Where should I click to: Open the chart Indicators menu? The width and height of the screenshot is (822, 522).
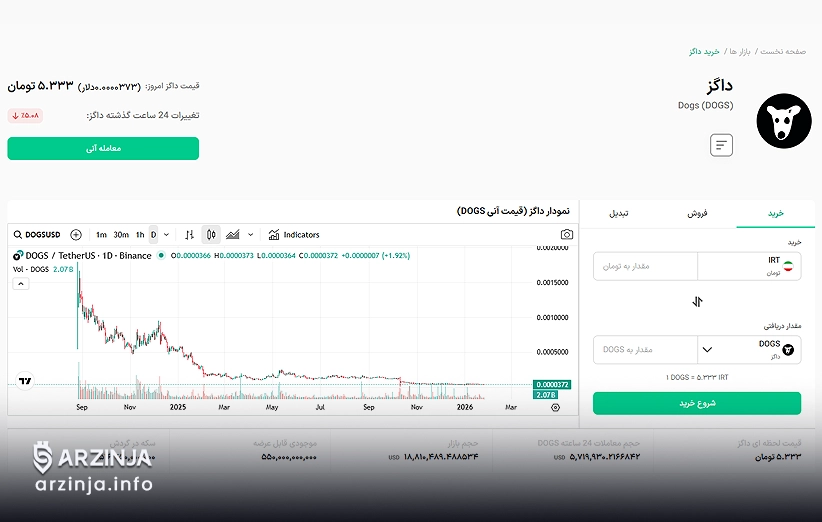(294, 235)
